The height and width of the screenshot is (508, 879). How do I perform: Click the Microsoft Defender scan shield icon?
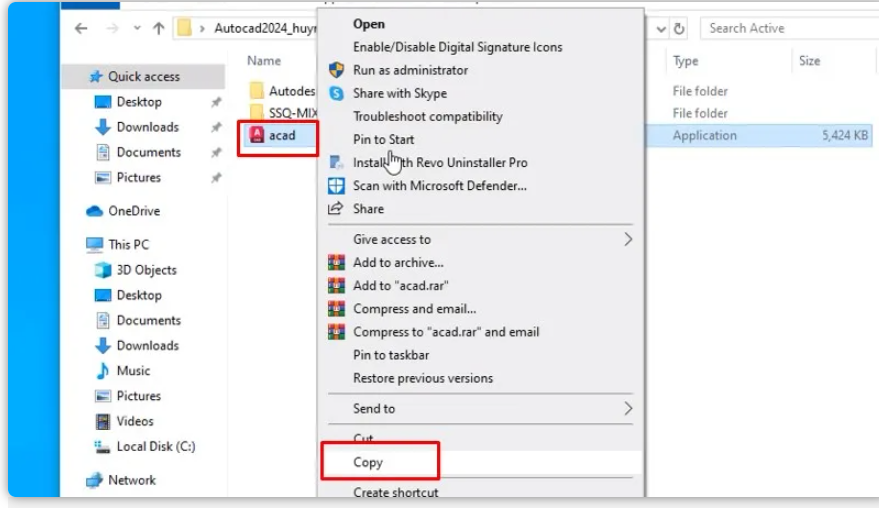337,186
